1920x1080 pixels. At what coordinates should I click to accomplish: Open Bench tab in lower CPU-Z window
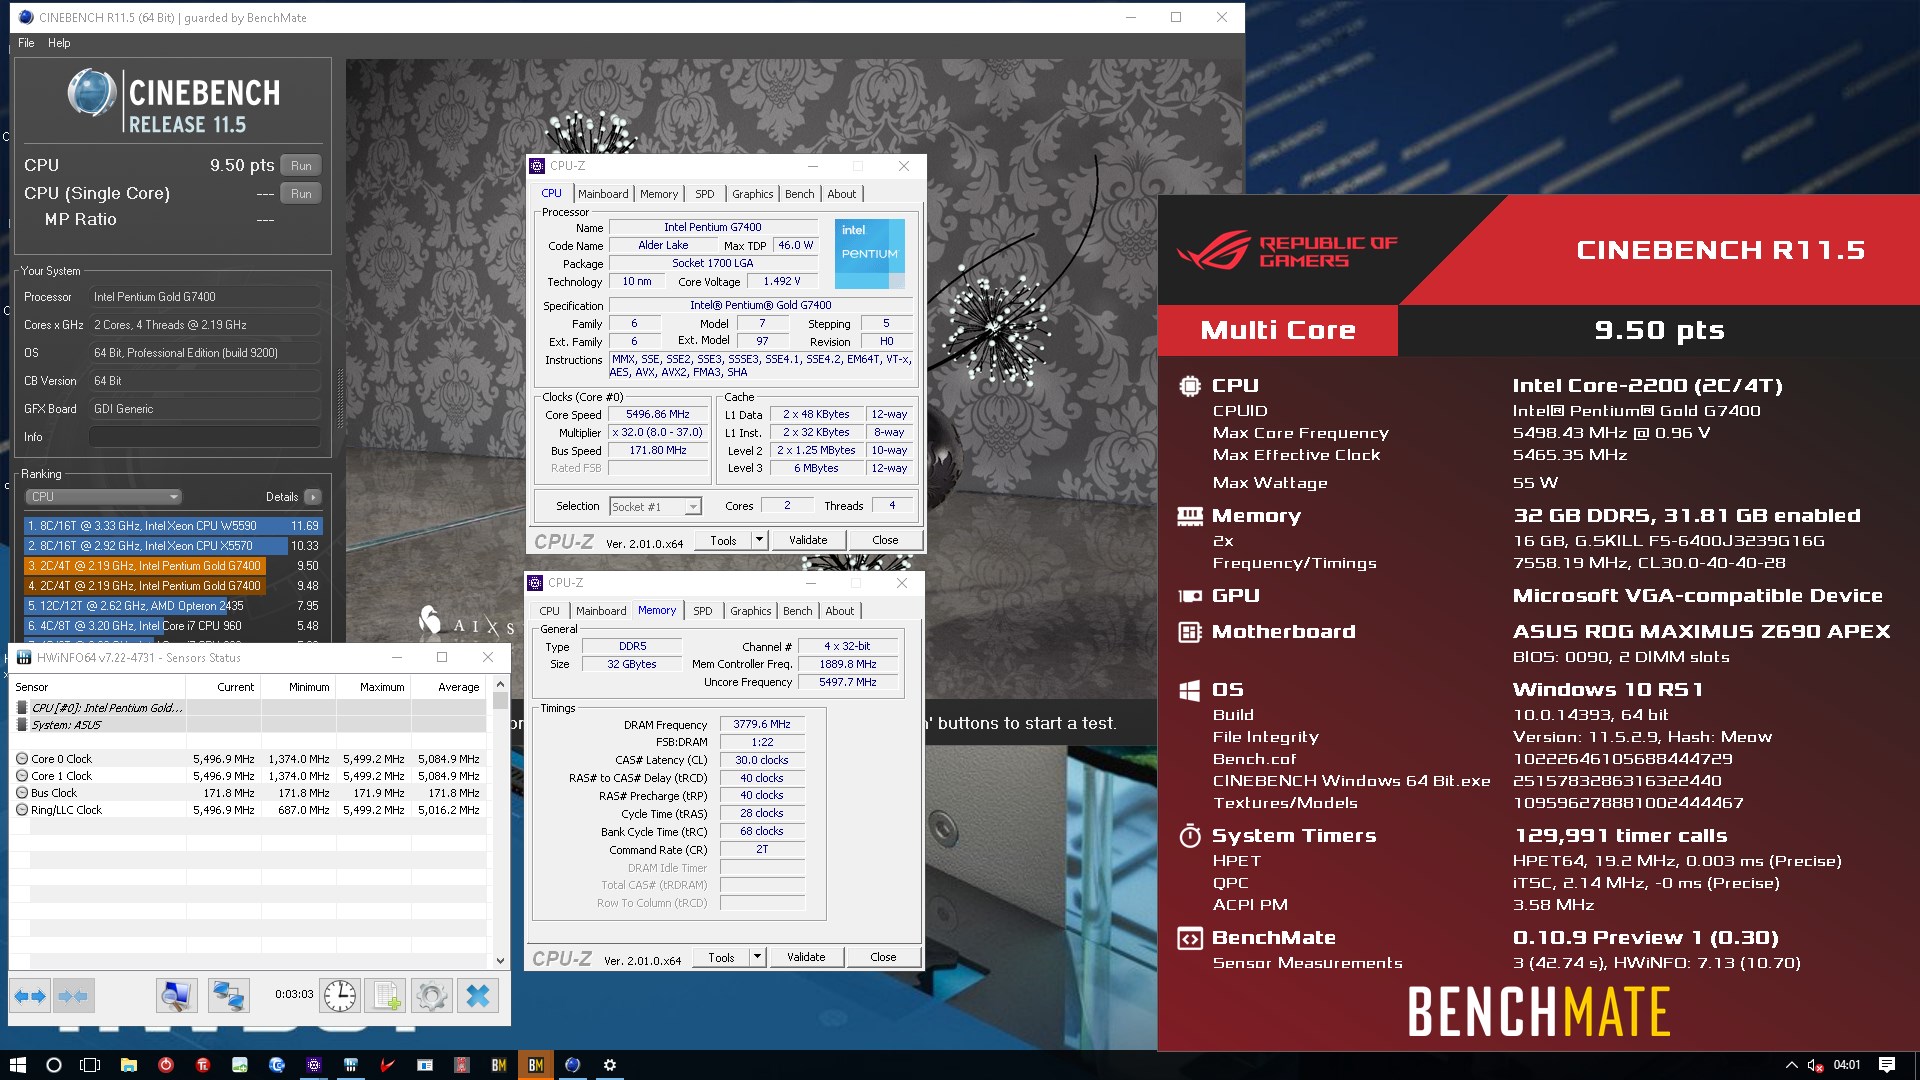click(x=797, y=611)
